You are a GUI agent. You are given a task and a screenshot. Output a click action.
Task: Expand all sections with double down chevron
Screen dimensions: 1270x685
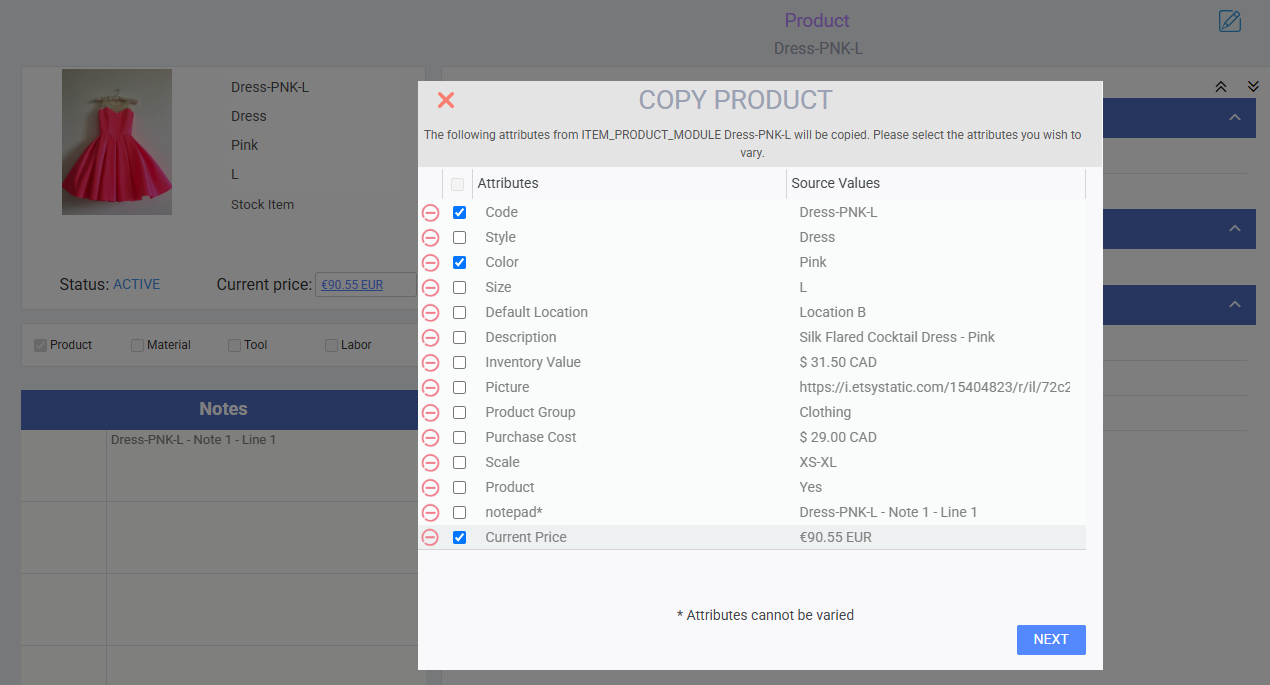click(x=1253, y=87)
